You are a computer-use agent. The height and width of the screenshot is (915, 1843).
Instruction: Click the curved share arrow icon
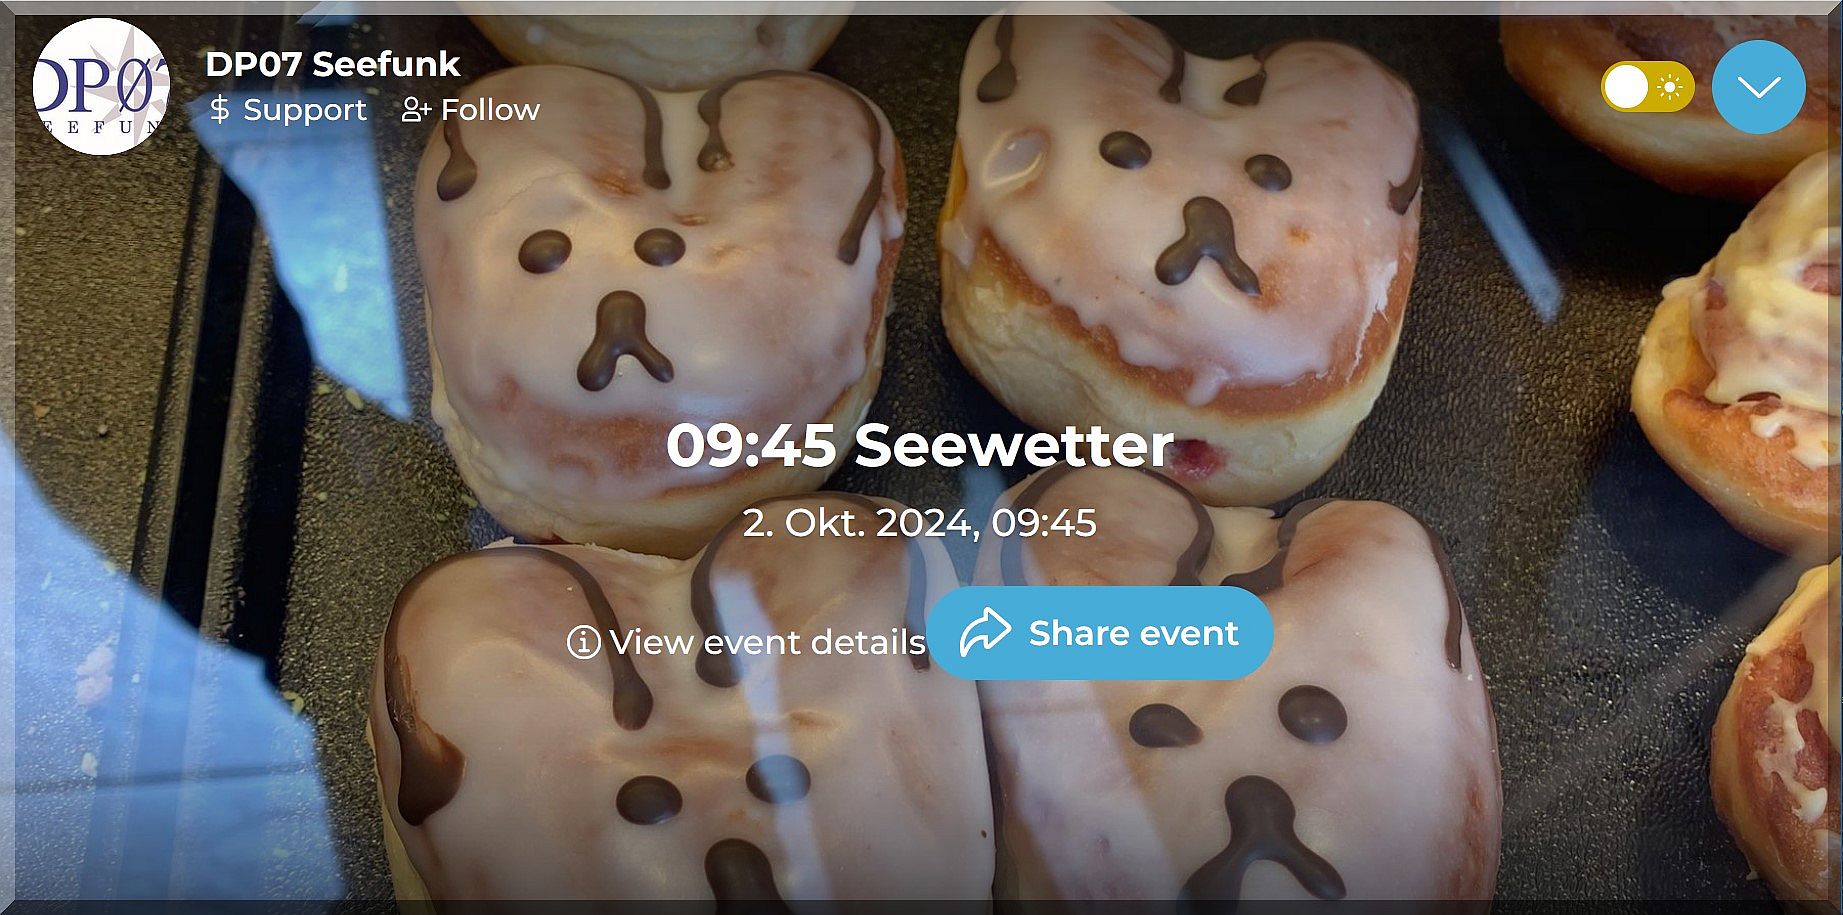985,633
